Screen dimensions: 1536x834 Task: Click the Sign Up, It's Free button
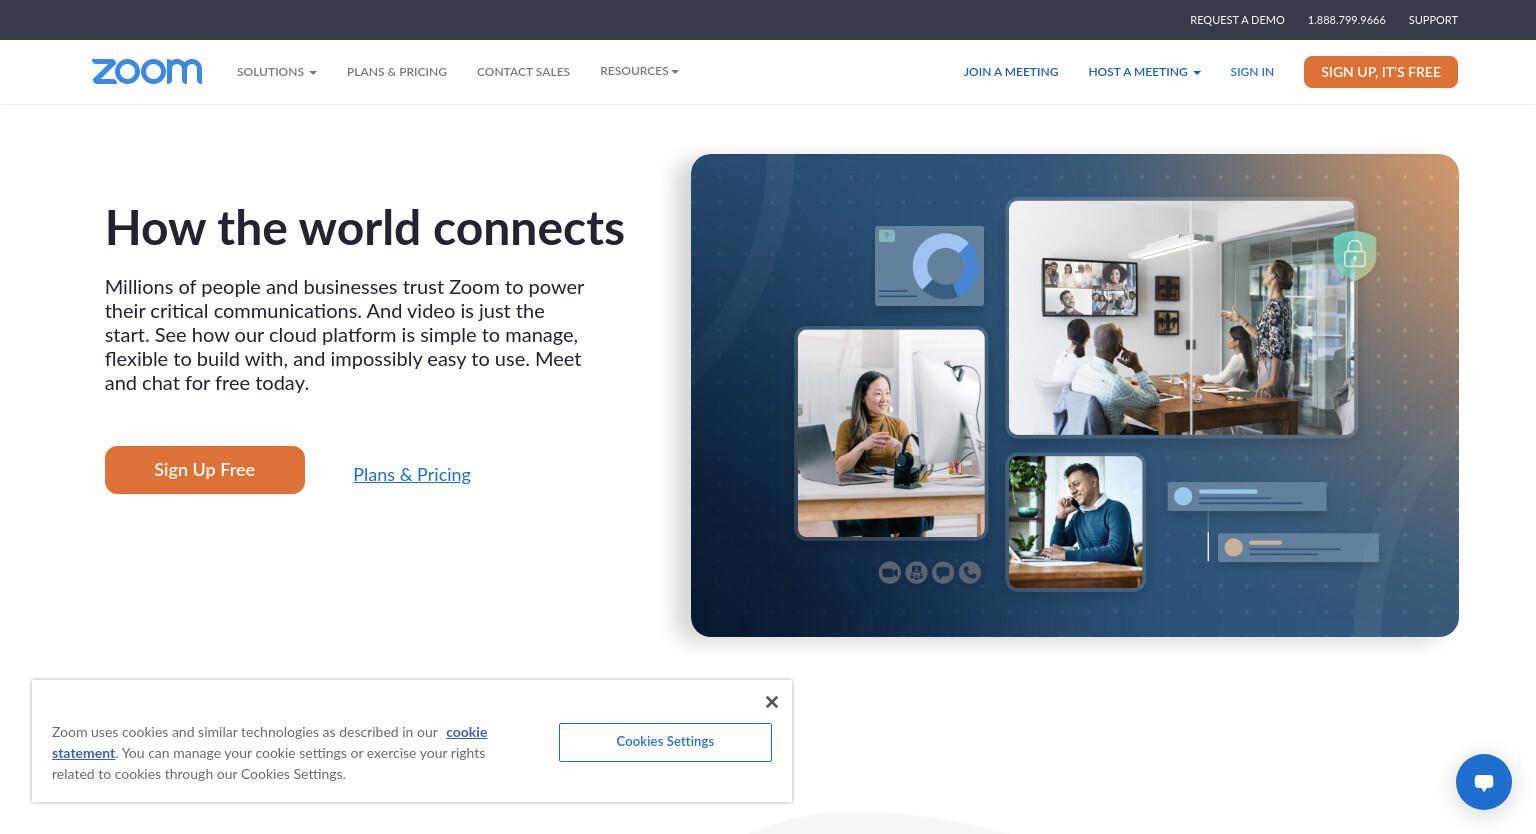[1381, 72]
